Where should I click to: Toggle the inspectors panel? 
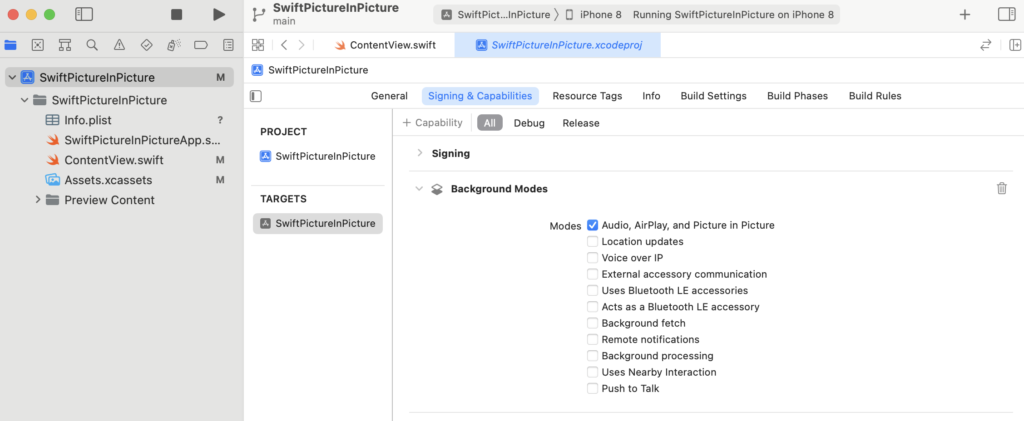coord(1007,14)
